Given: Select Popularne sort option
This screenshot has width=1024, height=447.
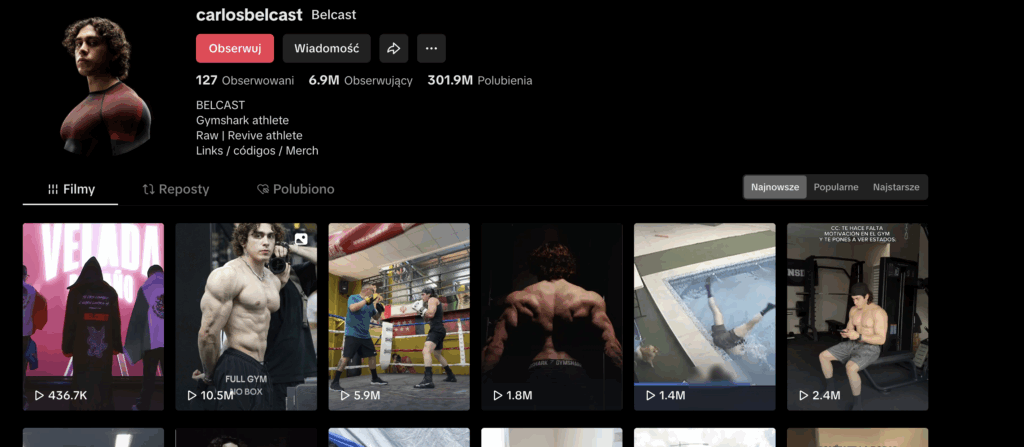Looking at the screenshot, I should 836,187.
